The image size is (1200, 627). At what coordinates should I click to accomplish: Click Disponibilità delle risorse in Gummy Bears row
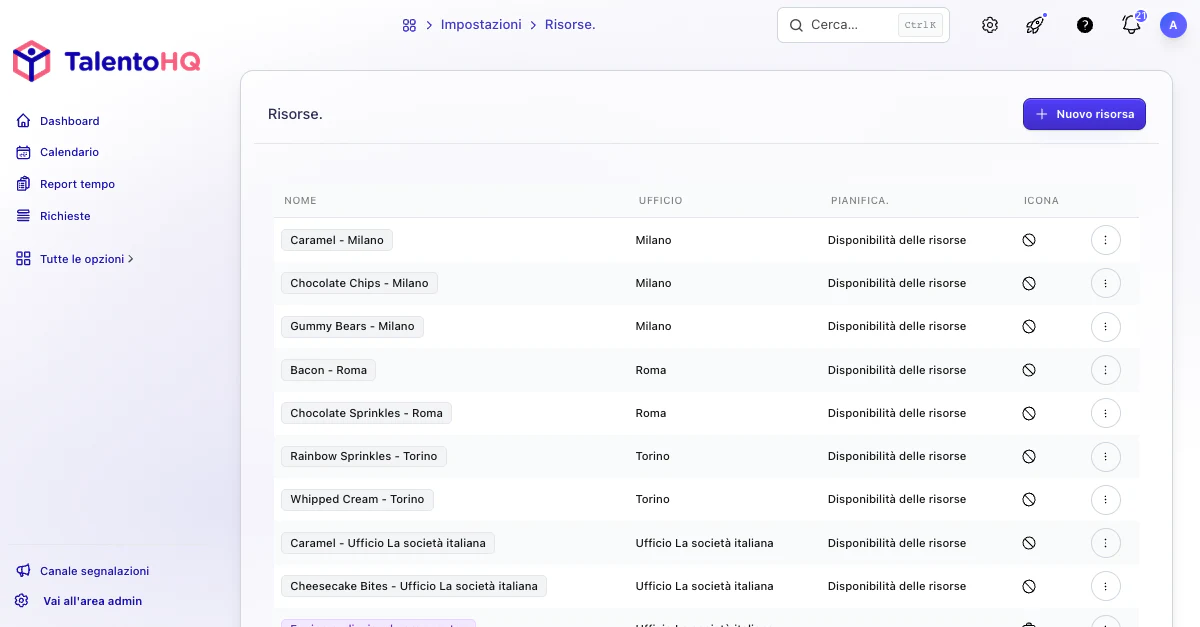pyautogui.click(x=897, y=326)
